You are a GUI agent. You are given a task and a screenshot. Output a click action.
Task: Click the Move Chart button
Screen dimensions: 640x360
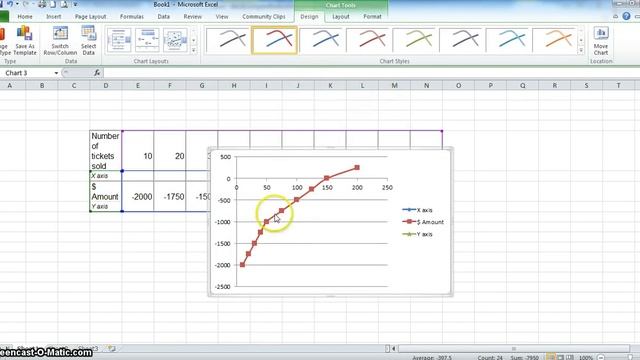point(600,40)
